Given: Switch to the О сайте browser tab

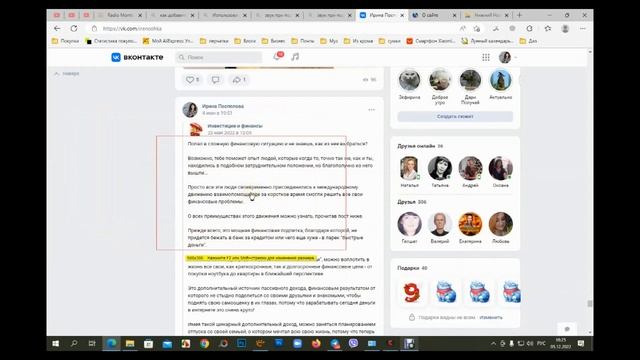Looking at the screenshot, I should click(434, 15).
